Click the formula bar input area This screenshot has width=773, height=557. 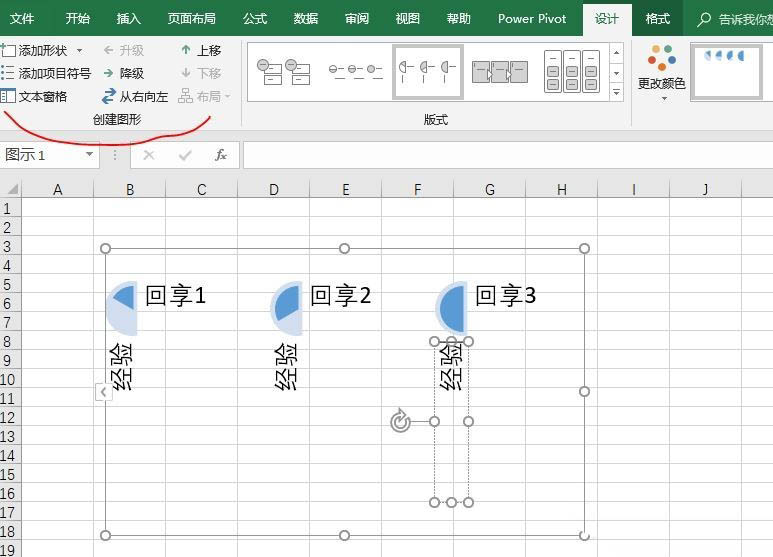pyautogui.click(x=508, y=155)
